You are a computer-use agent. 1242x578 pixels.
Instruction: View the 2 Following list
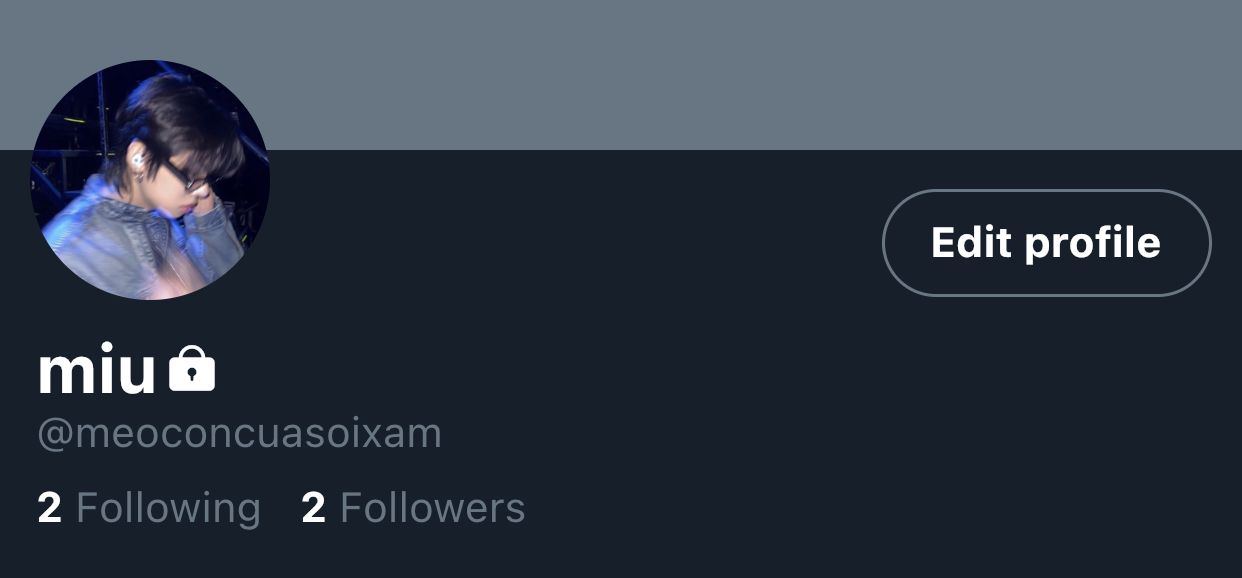click(x=149, y=508)
